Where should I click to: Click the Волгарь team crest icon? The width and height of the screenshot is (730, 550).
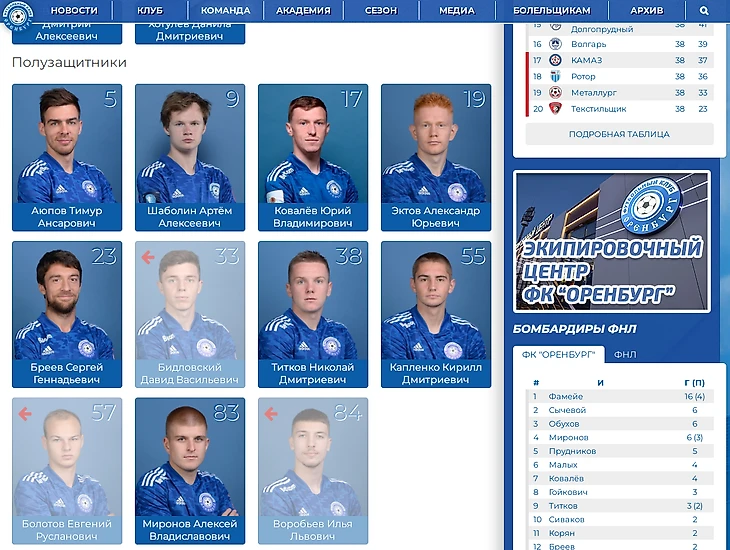(555, 44)
